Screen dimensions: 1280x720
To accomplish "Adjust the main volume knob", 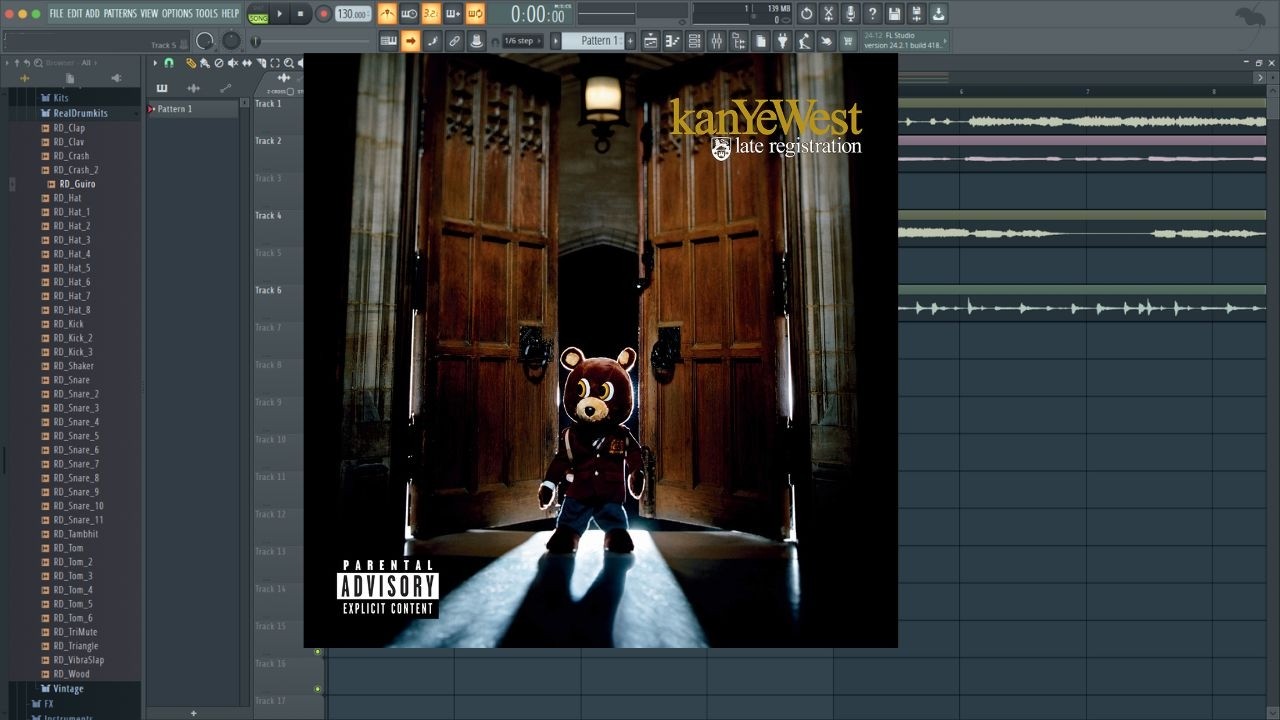I will [x=205, y=41].
